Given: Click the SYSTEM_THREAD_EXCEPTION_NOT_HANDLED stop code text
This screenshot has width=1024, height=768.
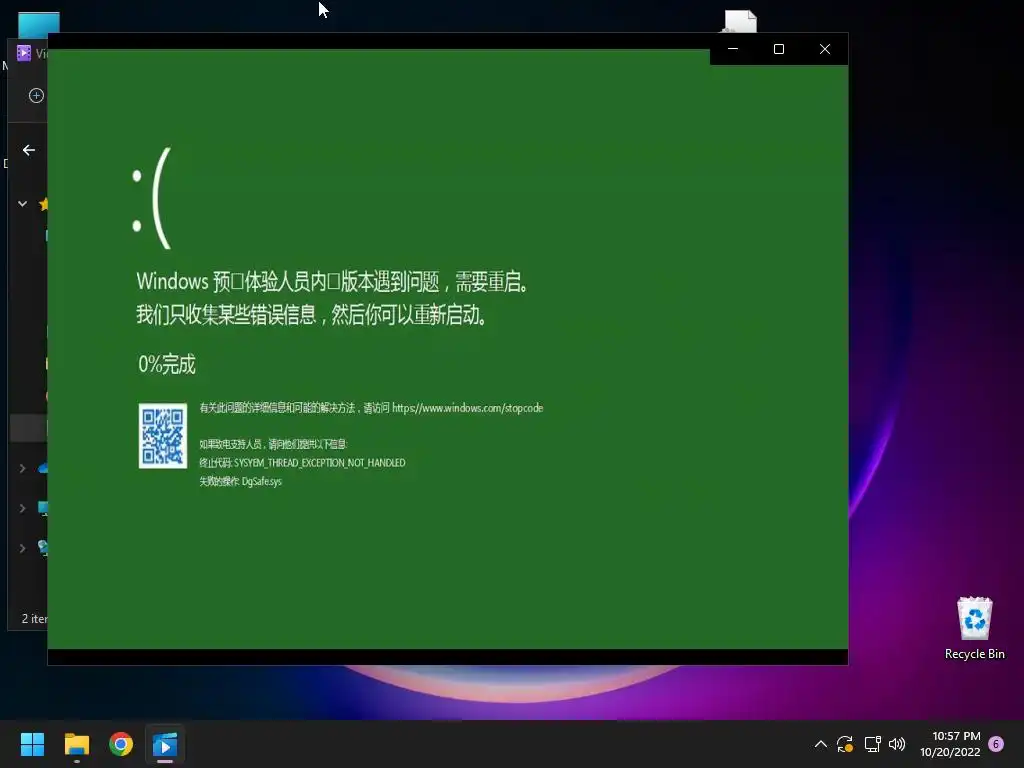Looking at the screenshot, I should (x=319, y=463).
